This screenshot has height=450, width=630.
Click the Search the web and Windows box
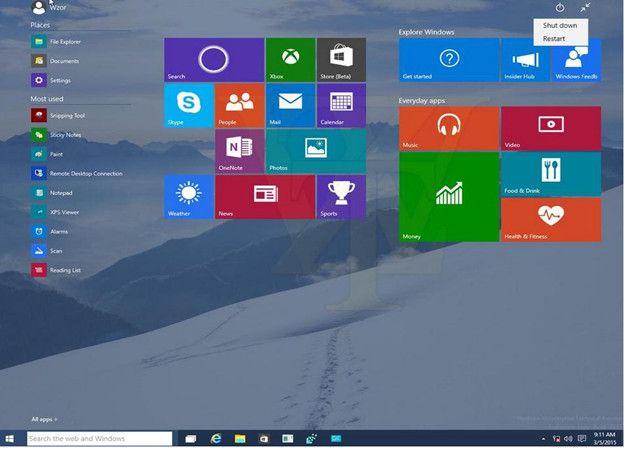coord(99,439)
